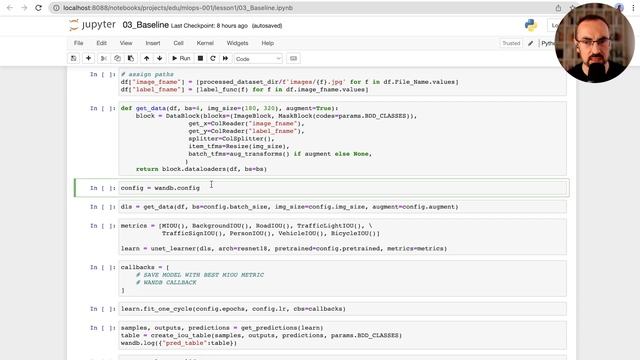Move the selected cell up
The image size is (640, 360).
(147, 59)
